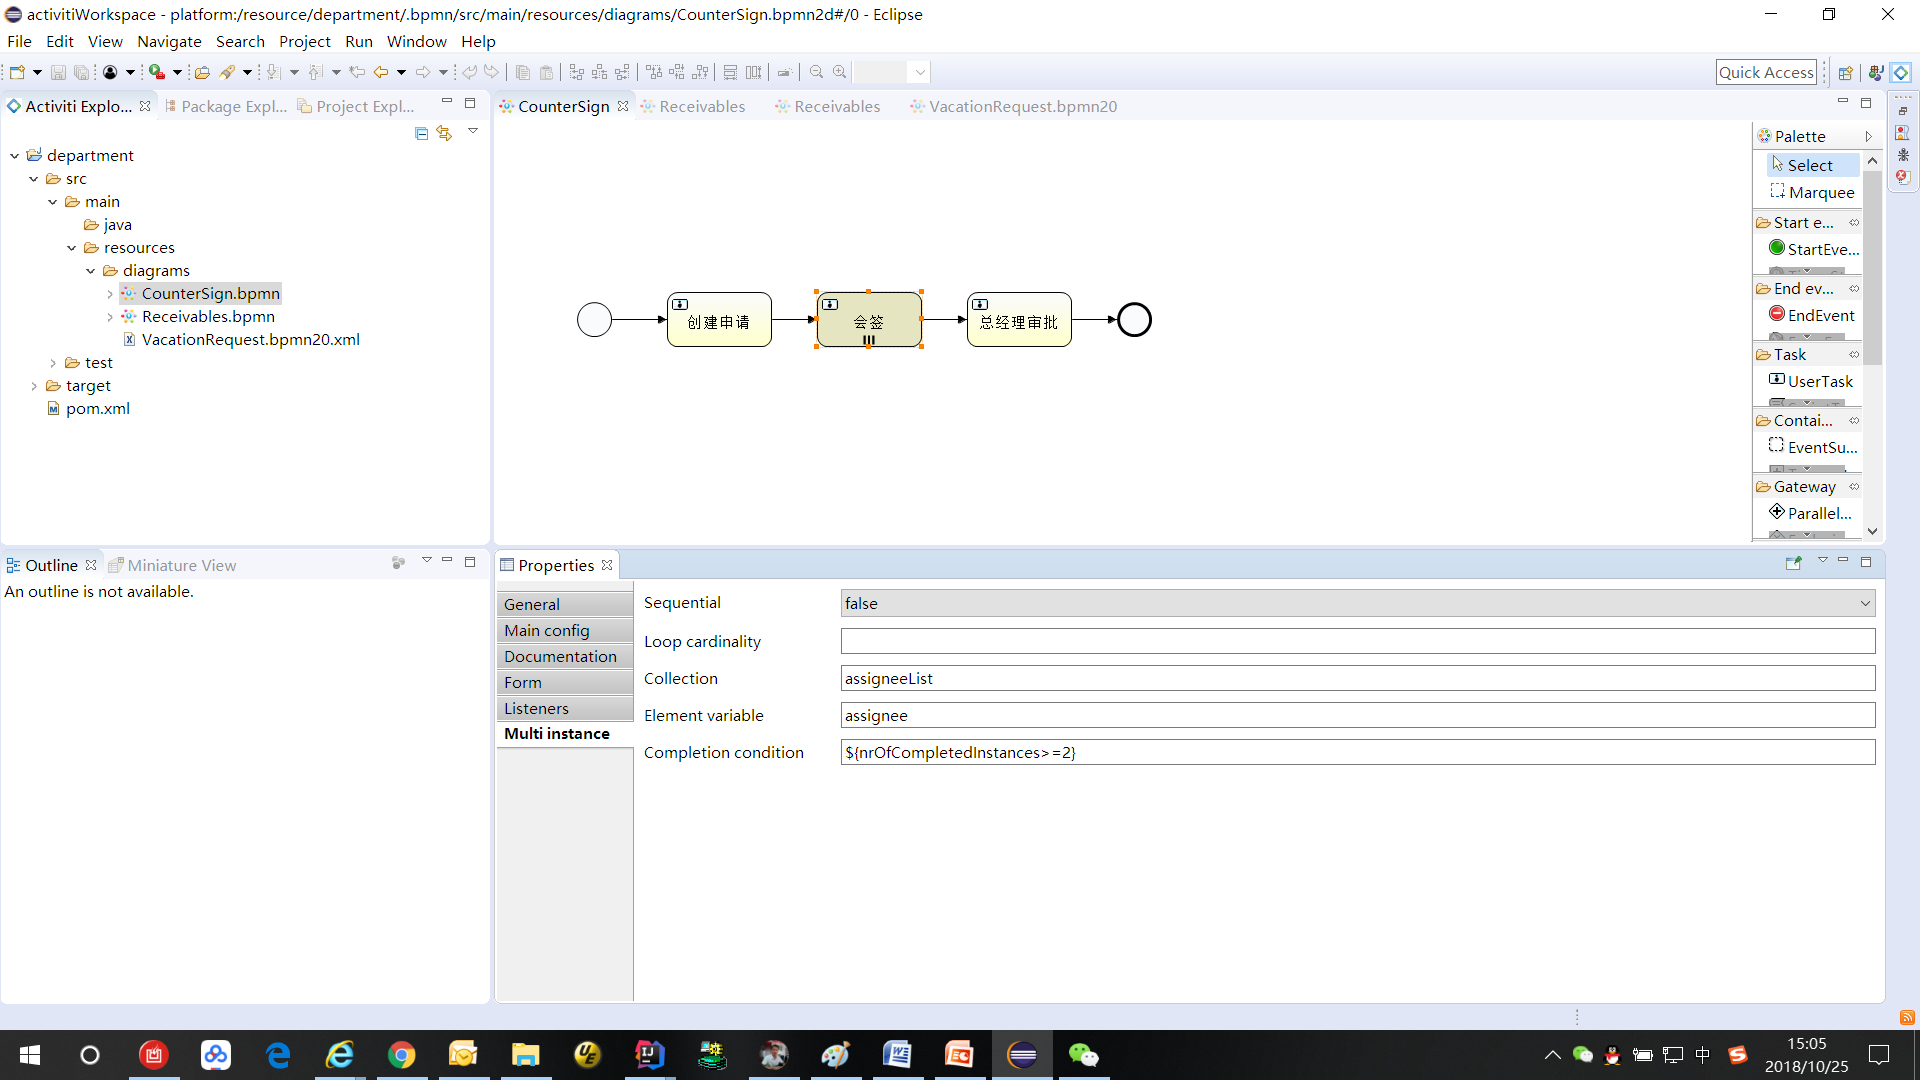The height and width of the screenshot is (1080, 1920).
Task: Click the Zoom Out magnifier icon
Action: (816, 72)
